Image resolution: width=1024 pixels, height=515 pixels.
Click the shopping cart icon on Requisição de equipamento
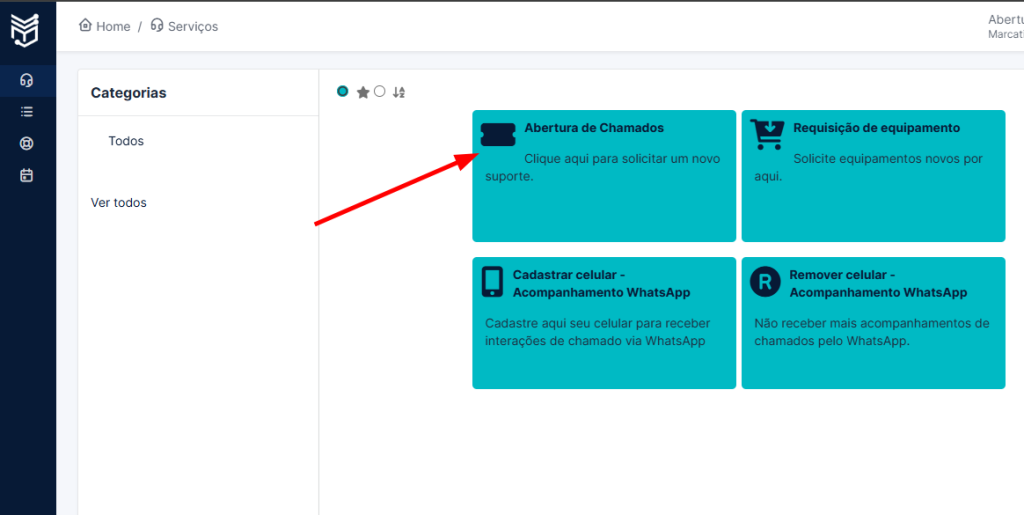767,134
